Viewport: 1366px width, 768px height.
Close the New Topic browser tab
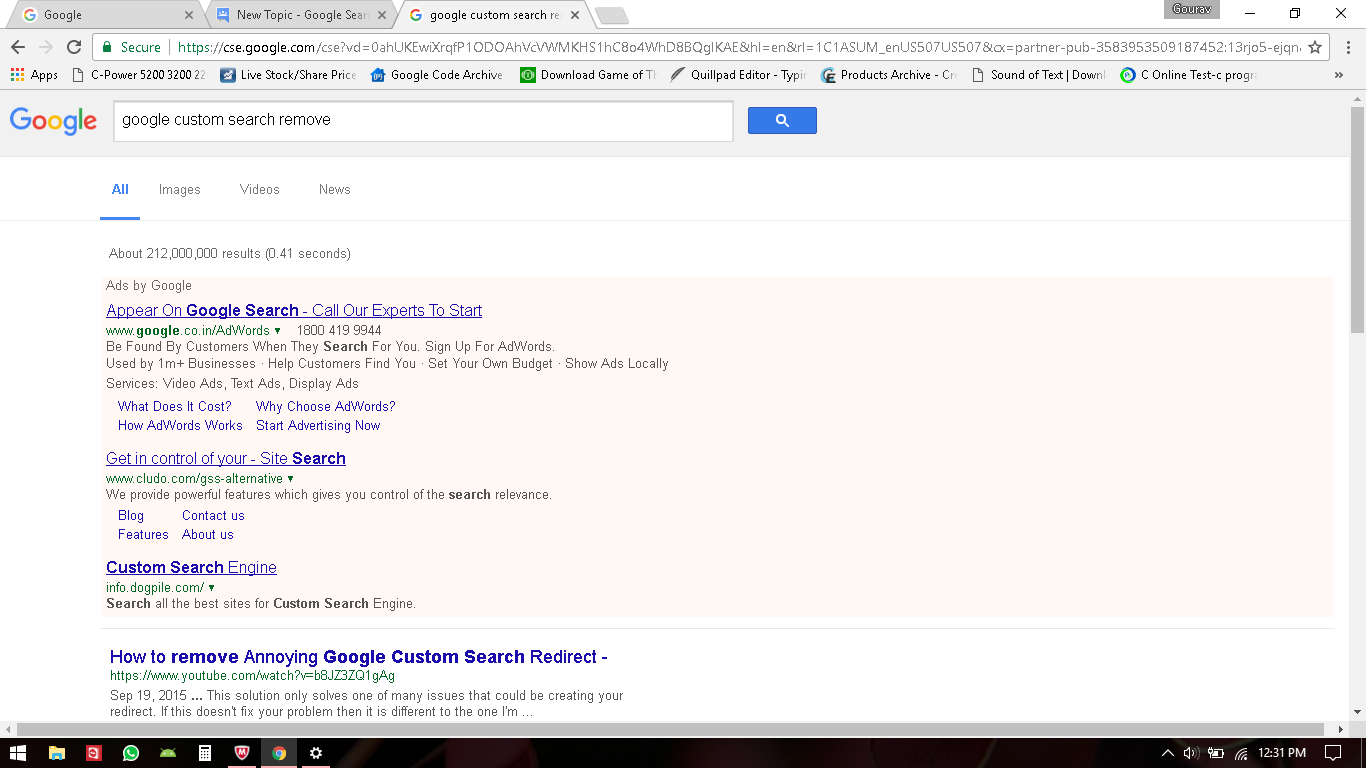coord(381,15)
